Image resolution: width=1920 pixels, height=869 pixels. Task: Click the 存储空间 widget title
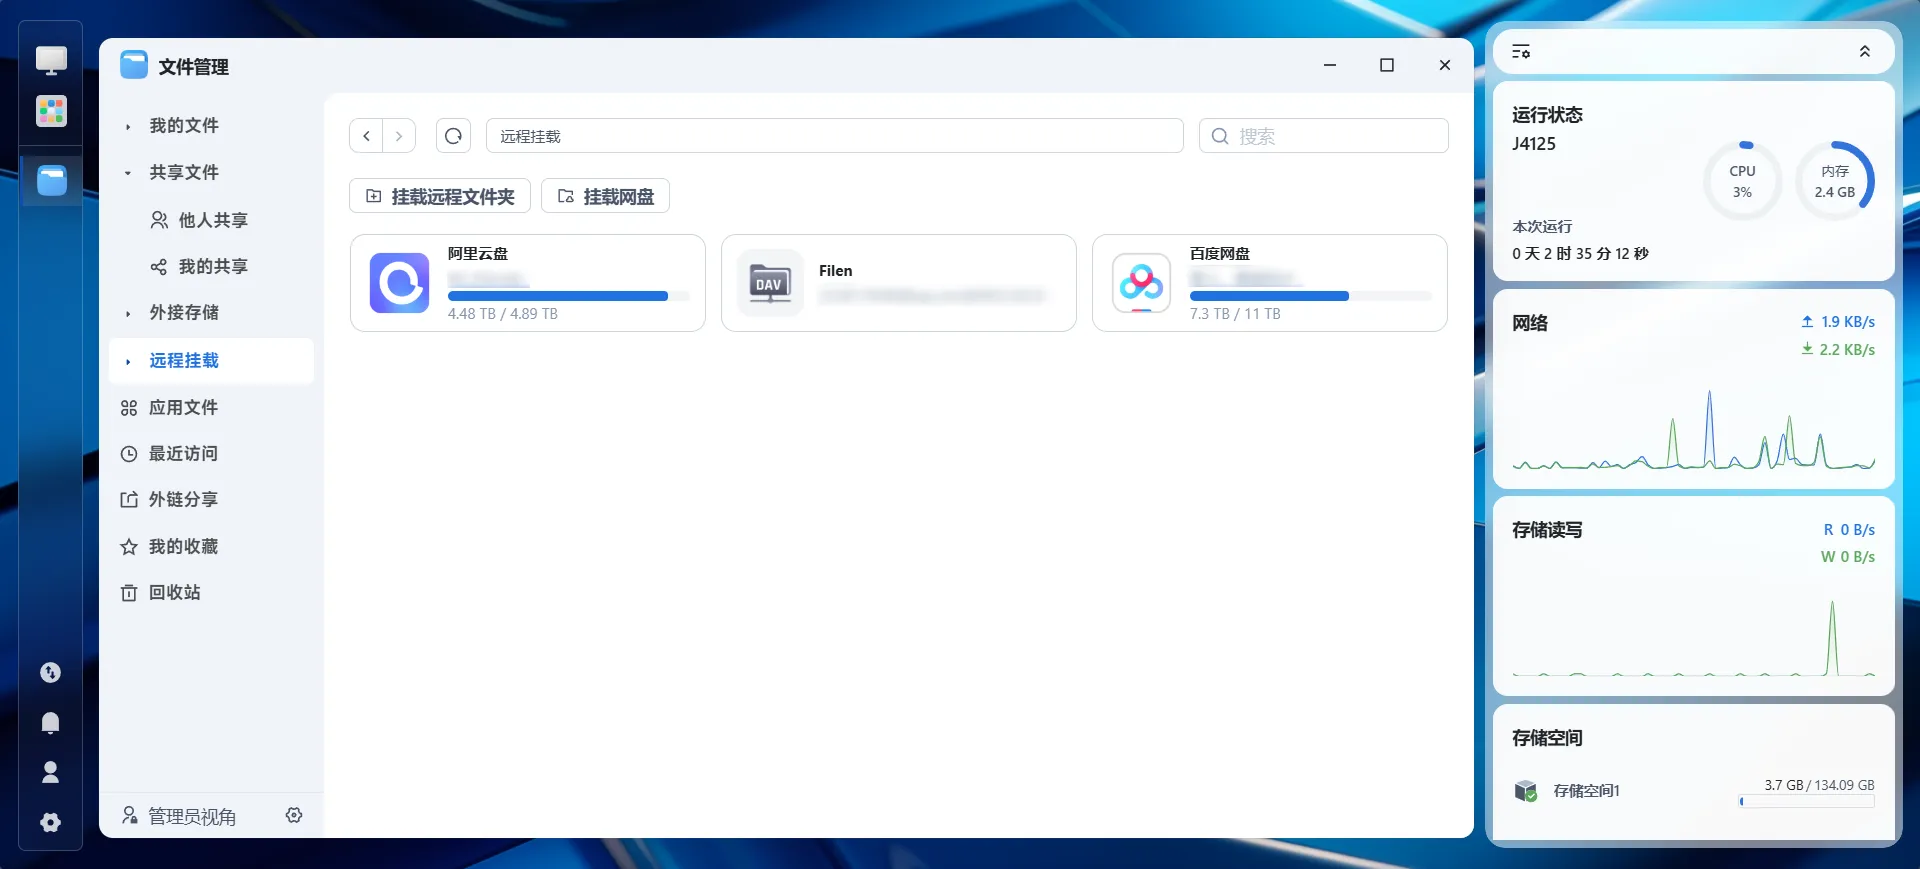pyautogui.click(x=1548, y=738)
